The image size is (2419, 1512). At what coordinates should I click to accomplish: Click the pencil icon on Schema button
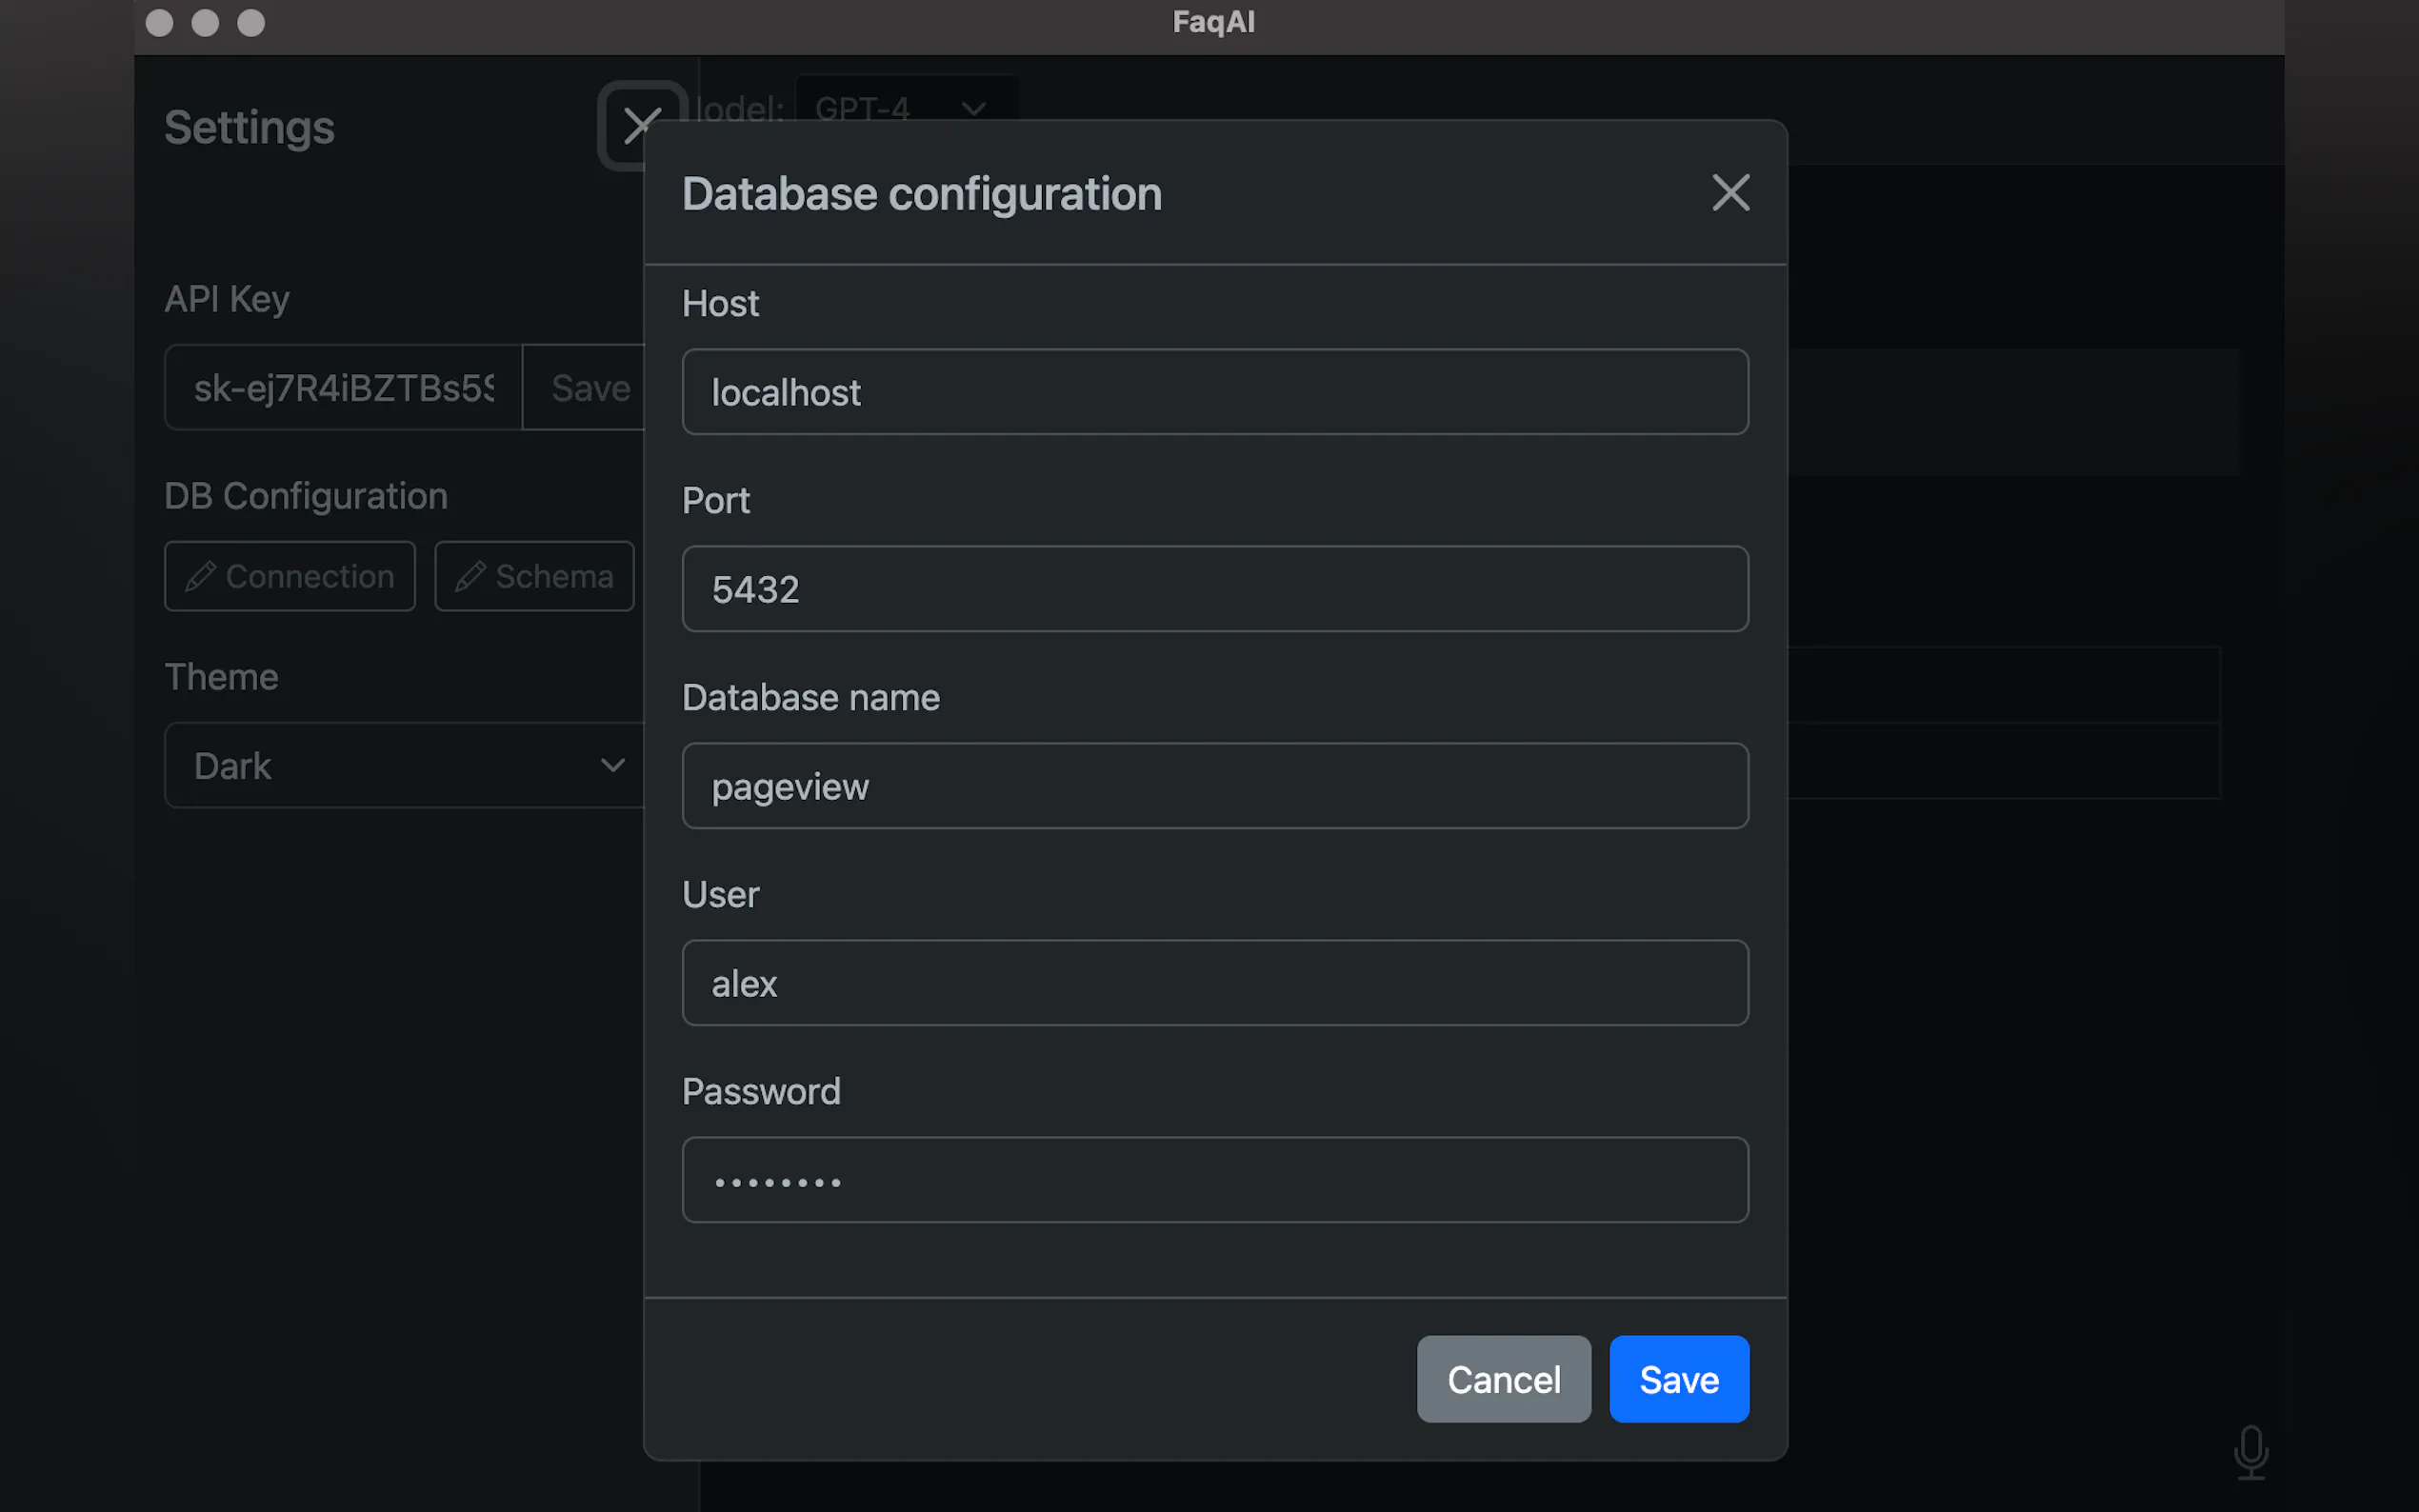470,576
